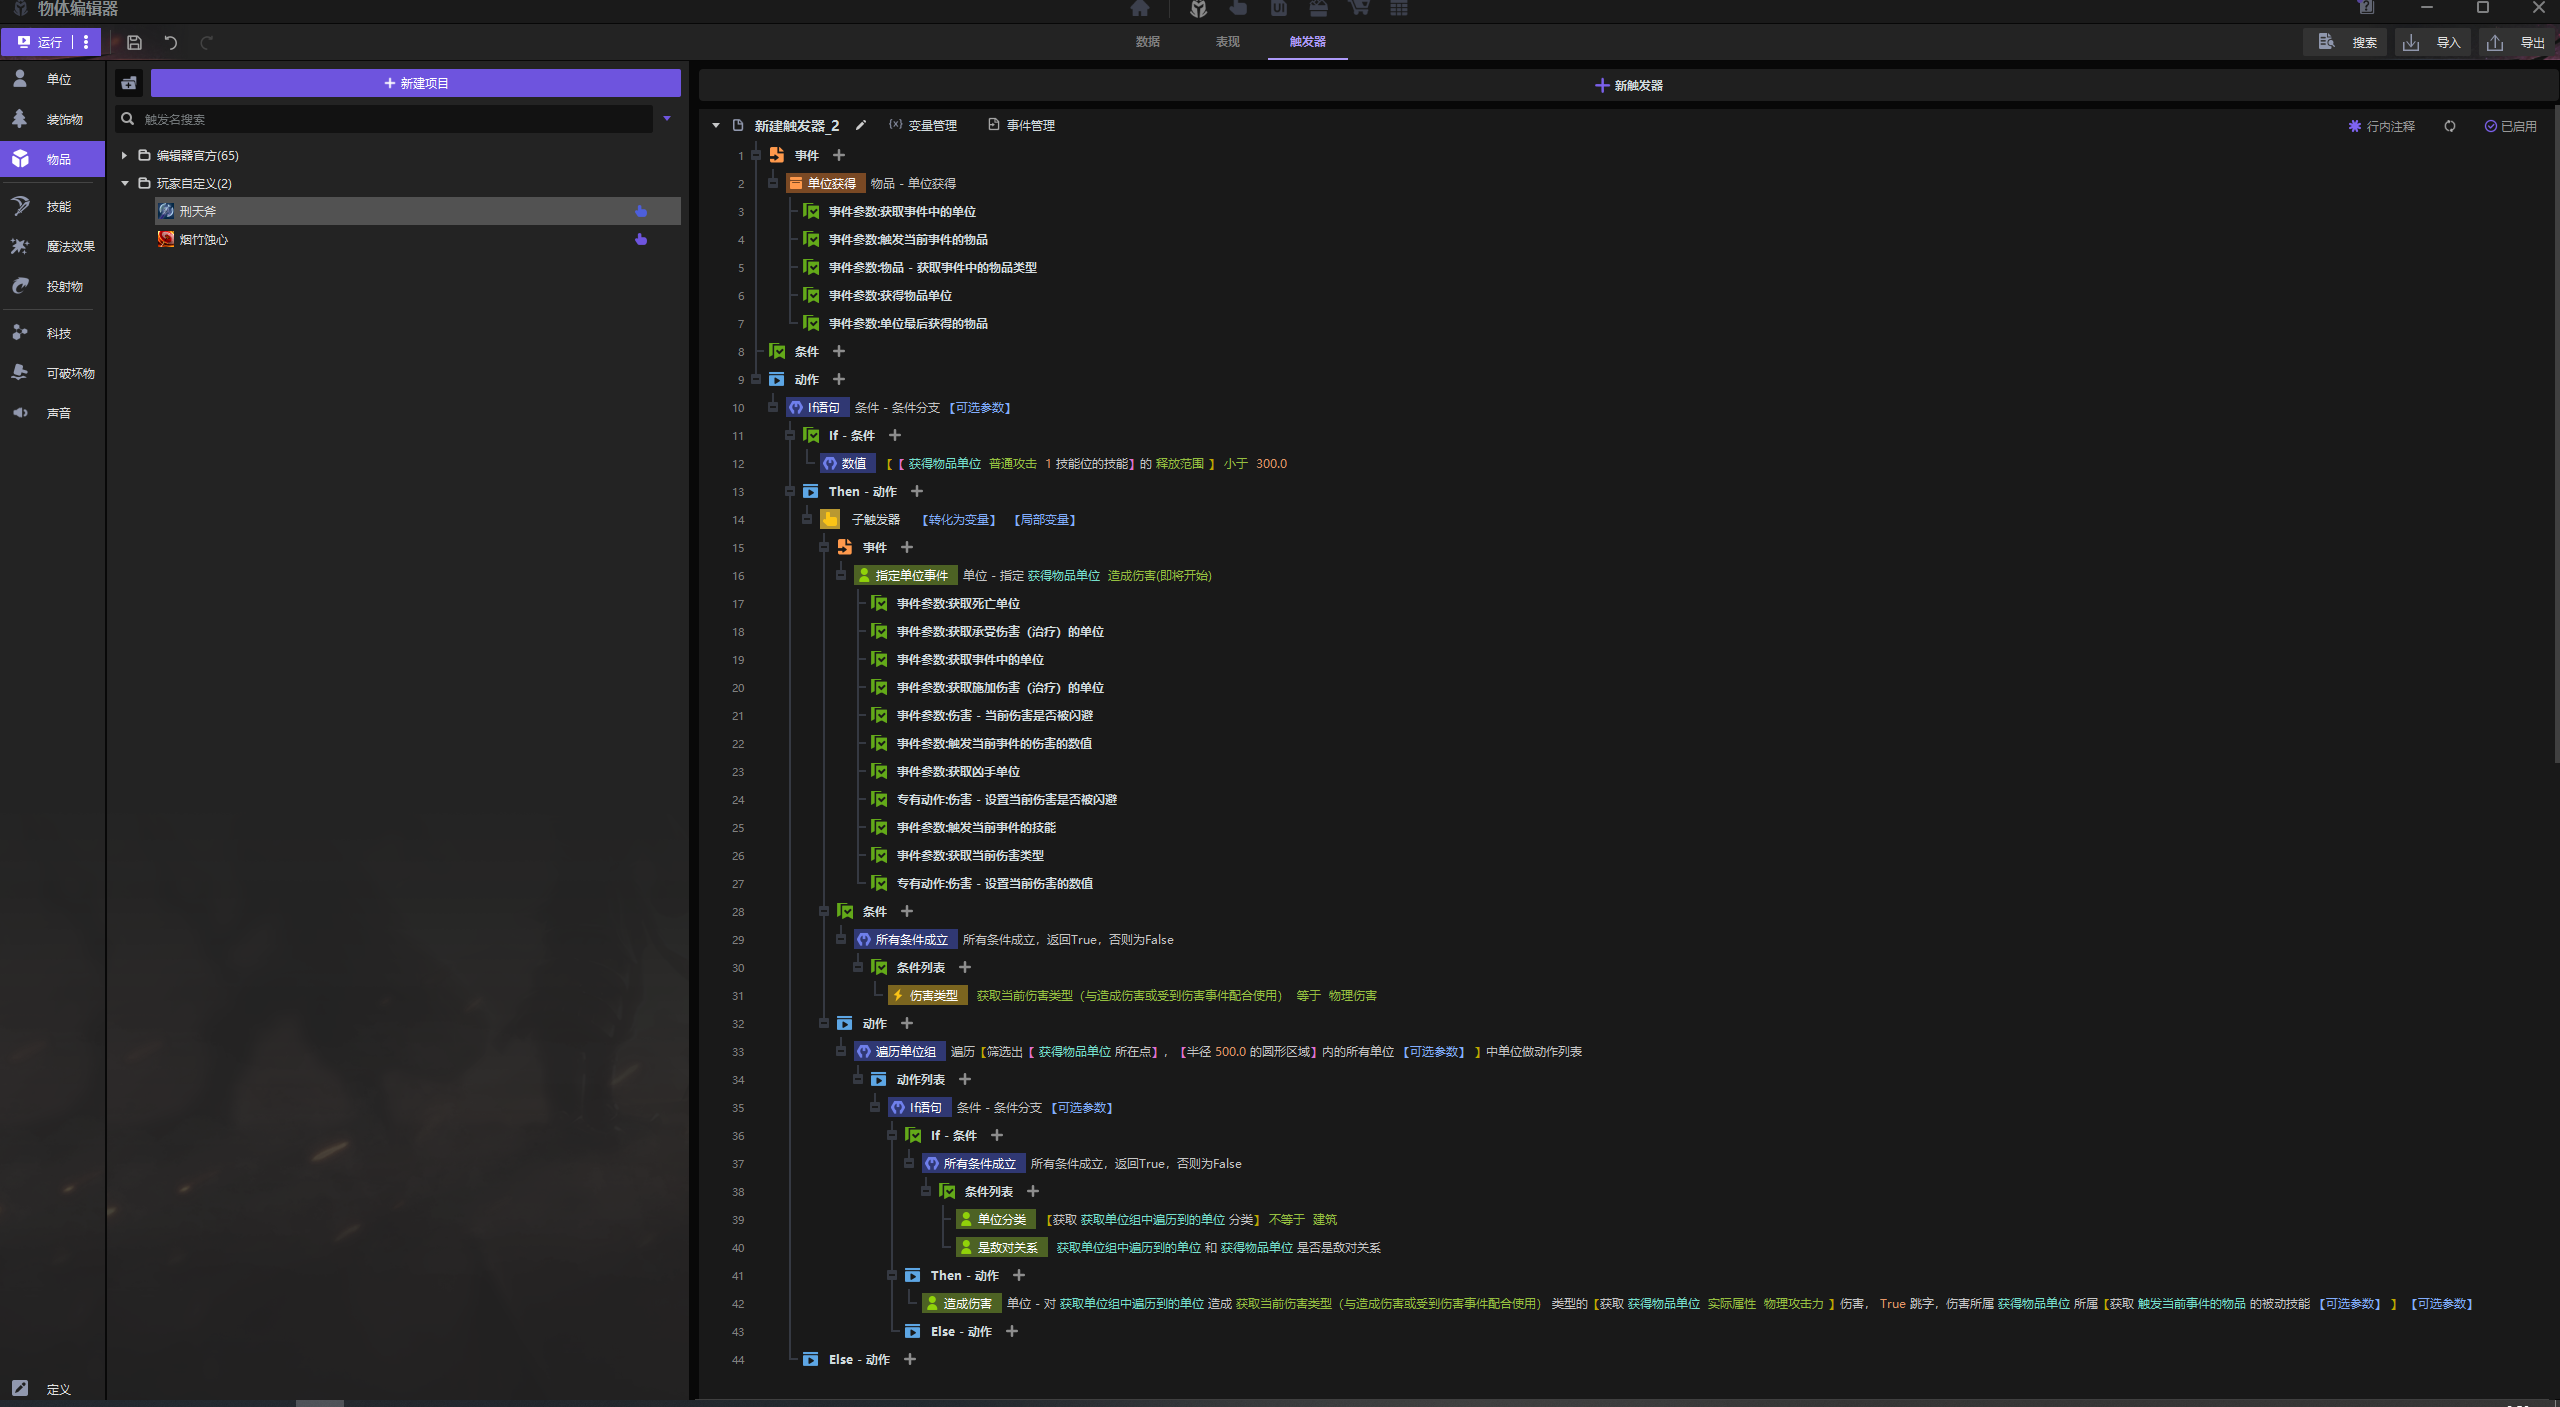The width and height of the screenshot is (2560, 1407).
Task: Click the save icon in the toolbar
Action: 134,43
